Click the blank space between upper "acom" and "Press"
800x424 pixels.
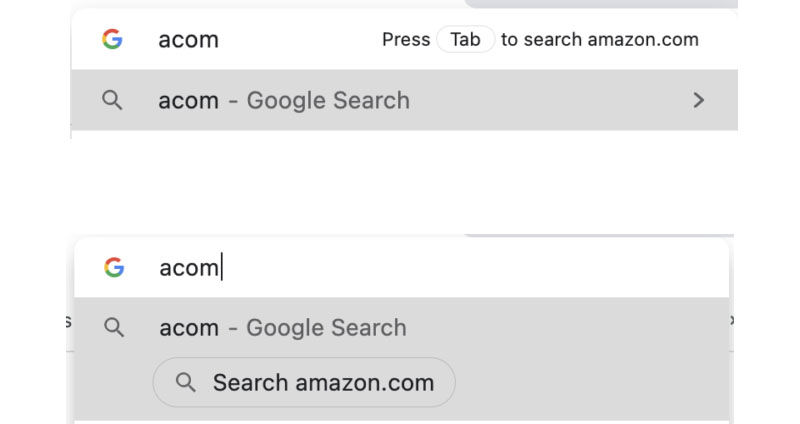point(300,40)
